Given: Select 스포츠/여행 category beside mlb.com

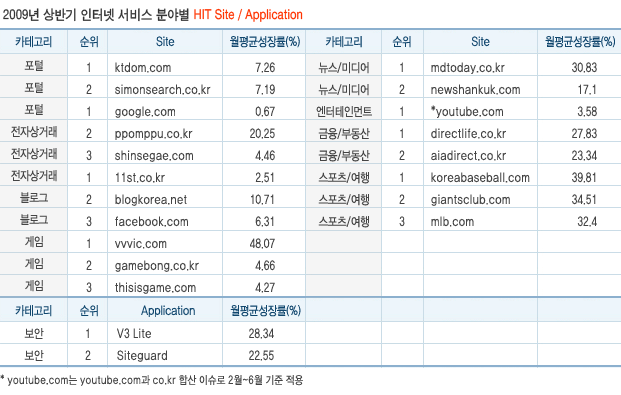Looking at the screenshot, I should (x=344, y=222).
